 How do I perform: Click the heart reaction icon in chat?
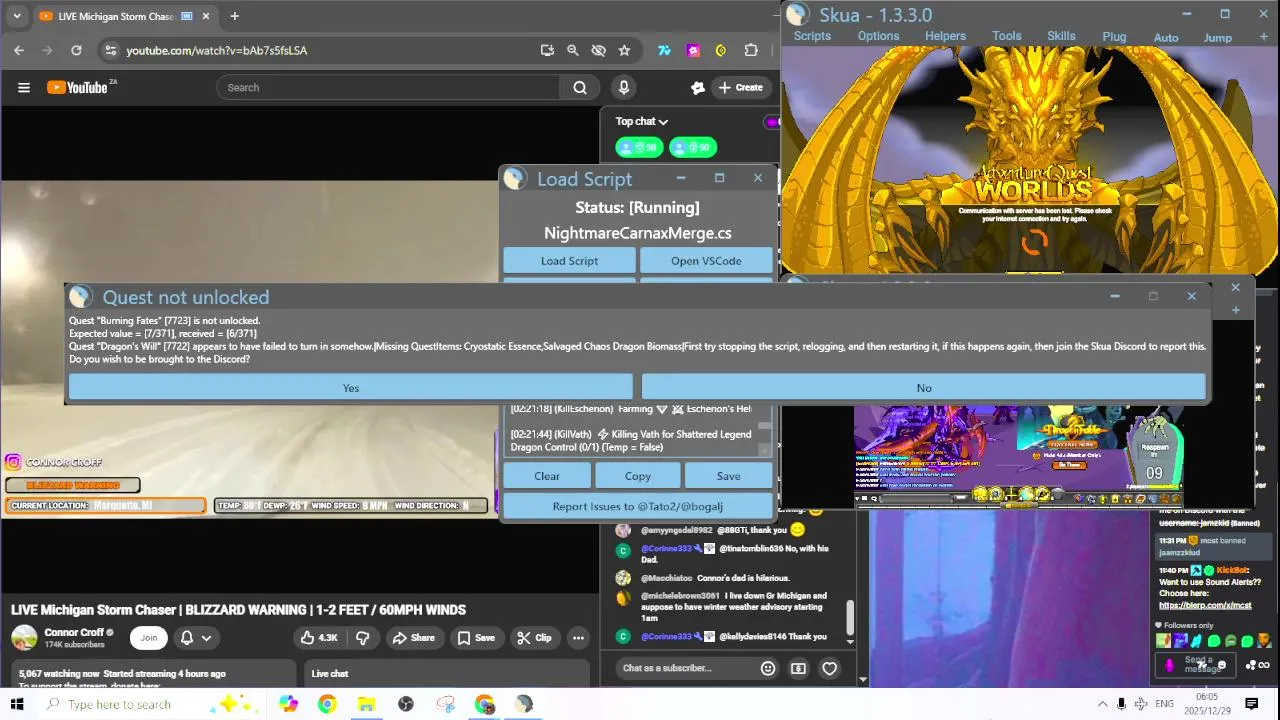pyautogui.click(x=829, y=668)
